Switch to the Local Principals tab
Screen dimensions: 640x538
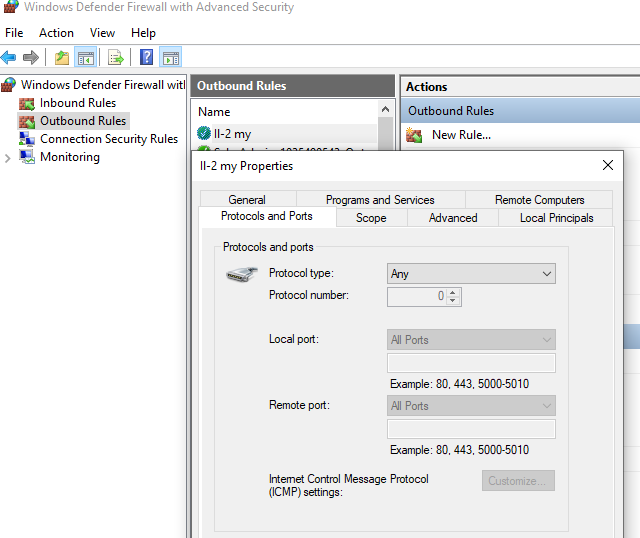556,218
